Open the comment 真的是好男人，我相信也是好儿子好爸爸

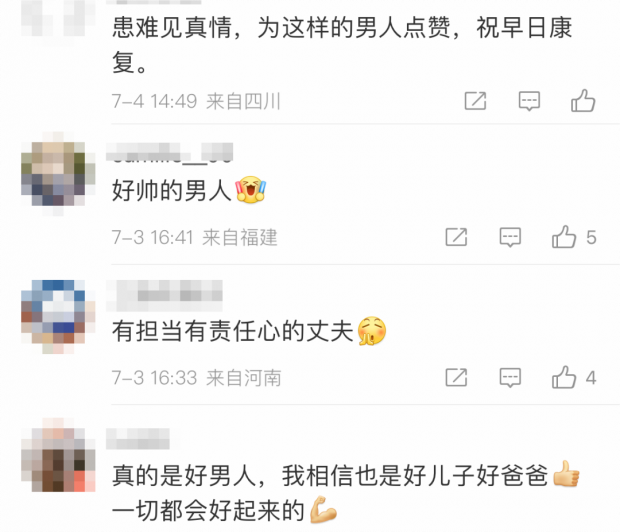coord(346,492)
